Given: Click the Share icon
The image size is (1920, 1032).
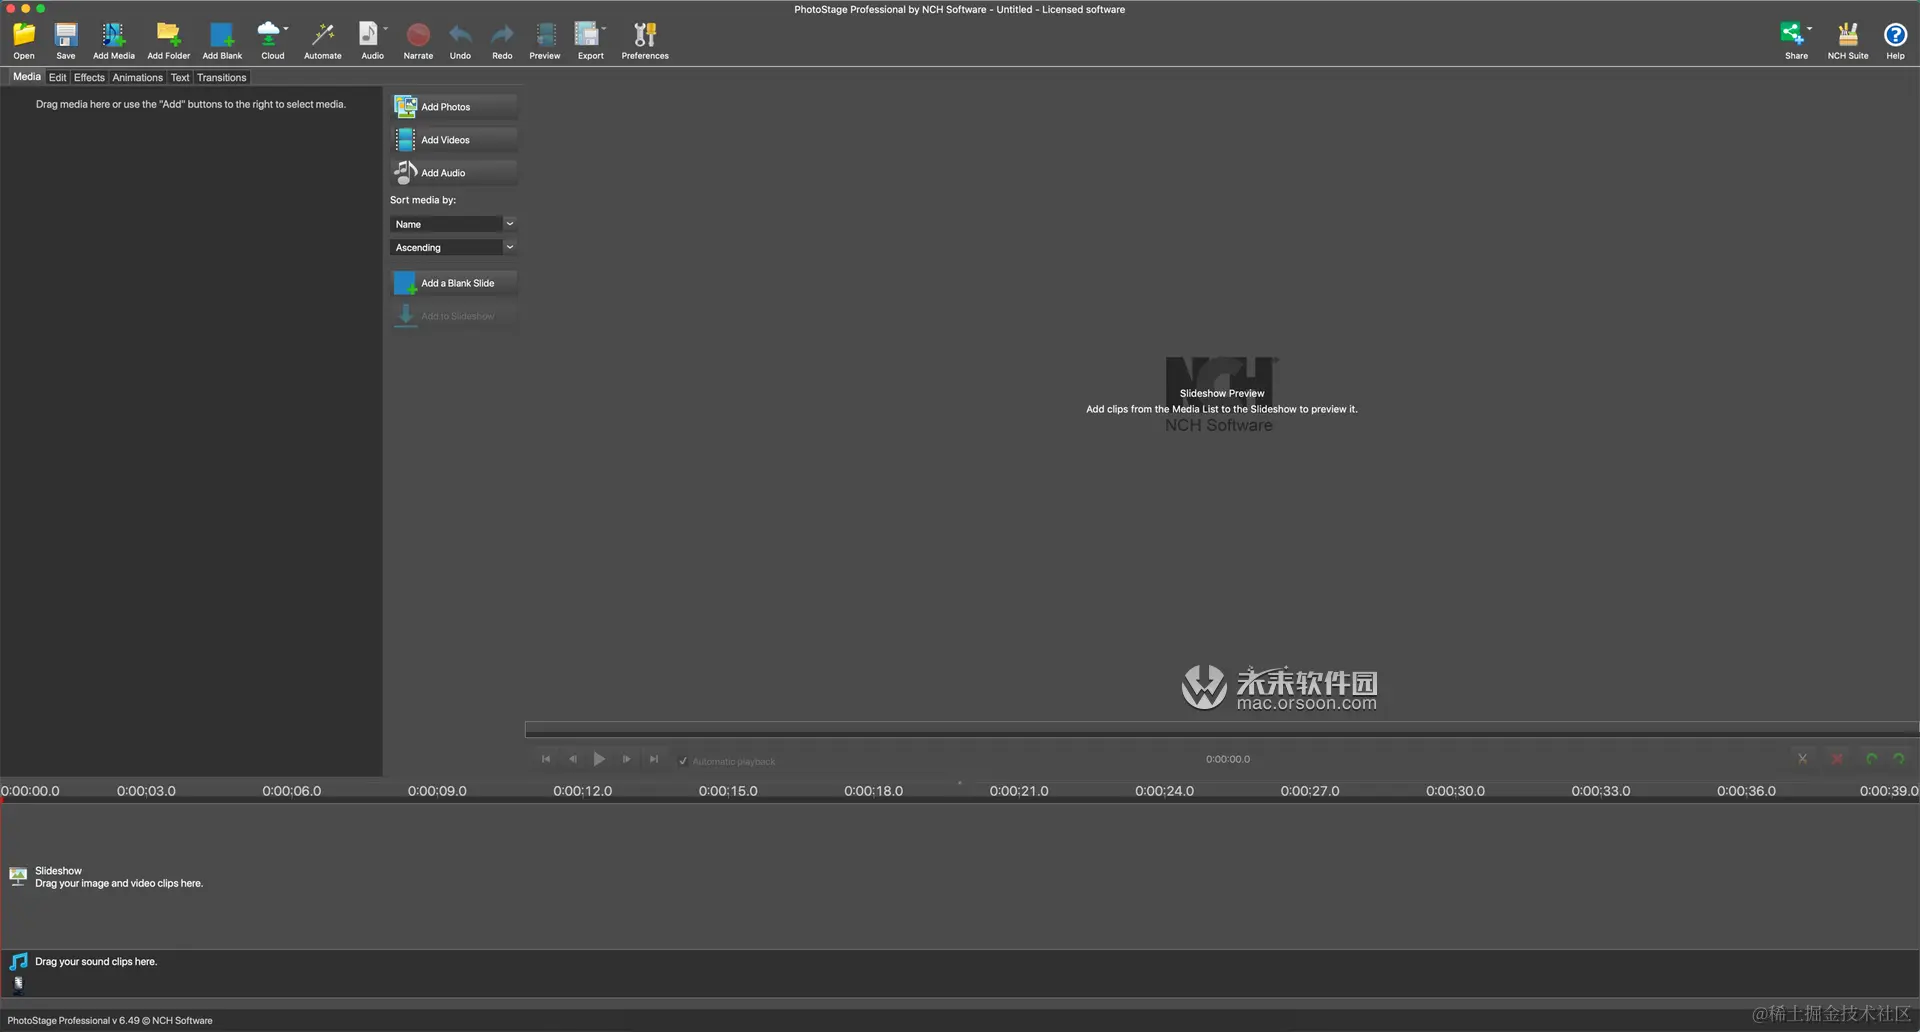Looking at the screenshot, I should pyautogui.click(x=1792, y=35).
